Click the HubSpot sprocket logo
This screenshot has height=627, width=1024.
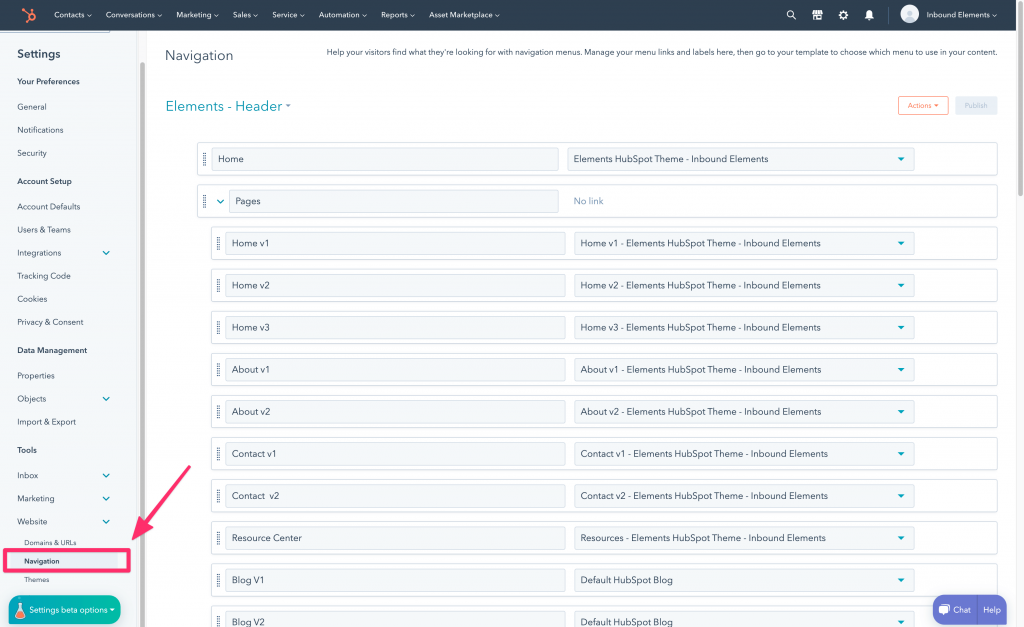[x=28, y=14]
